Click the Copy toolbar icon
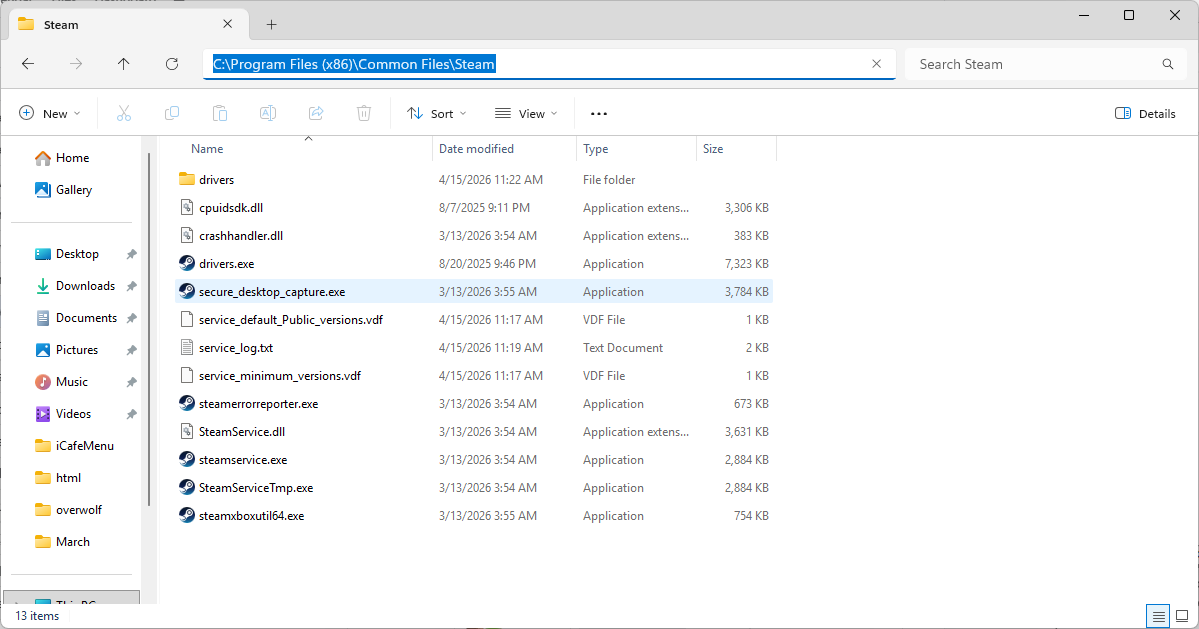The image size is (1199, 629). click(x=172, y=113)
